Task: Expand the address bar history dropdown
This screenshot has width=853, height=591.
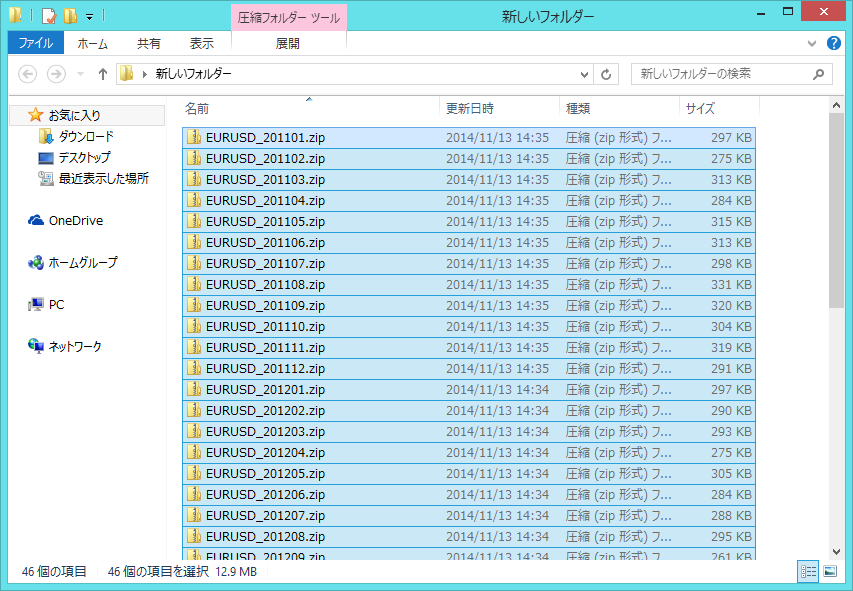Action: click(x=586, y=74)
